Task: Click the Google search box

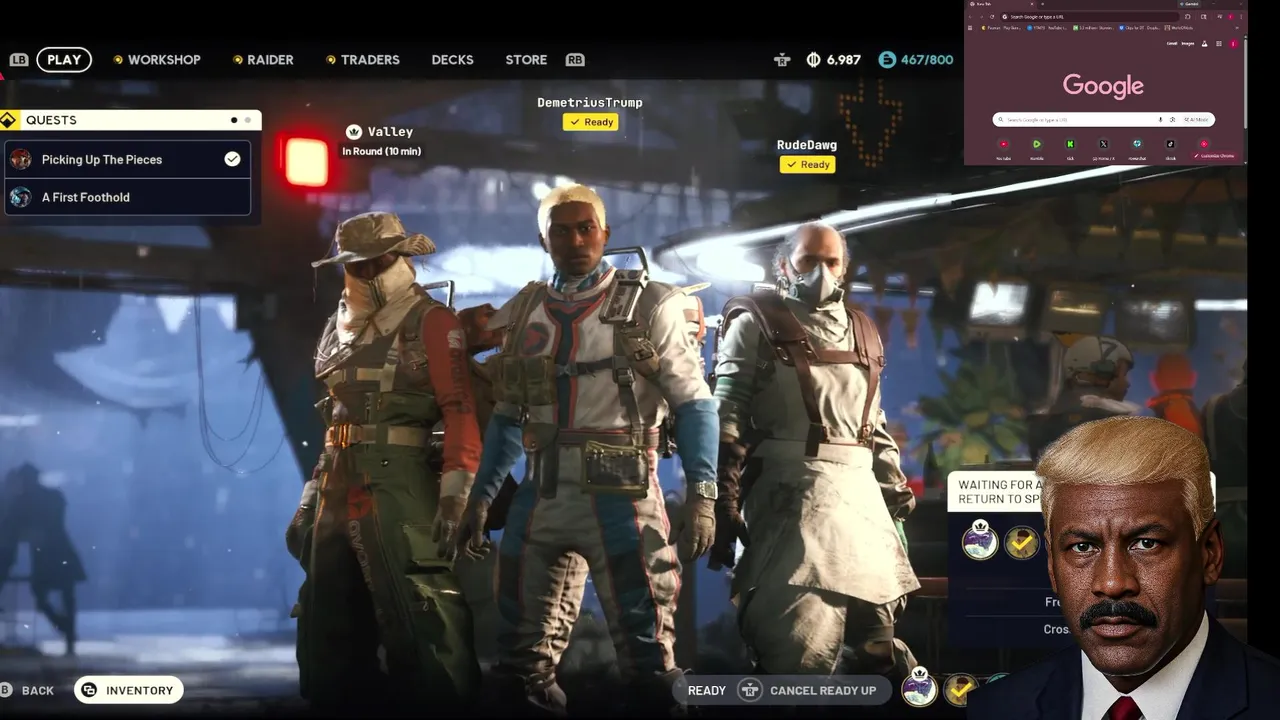Action: 1104,120
